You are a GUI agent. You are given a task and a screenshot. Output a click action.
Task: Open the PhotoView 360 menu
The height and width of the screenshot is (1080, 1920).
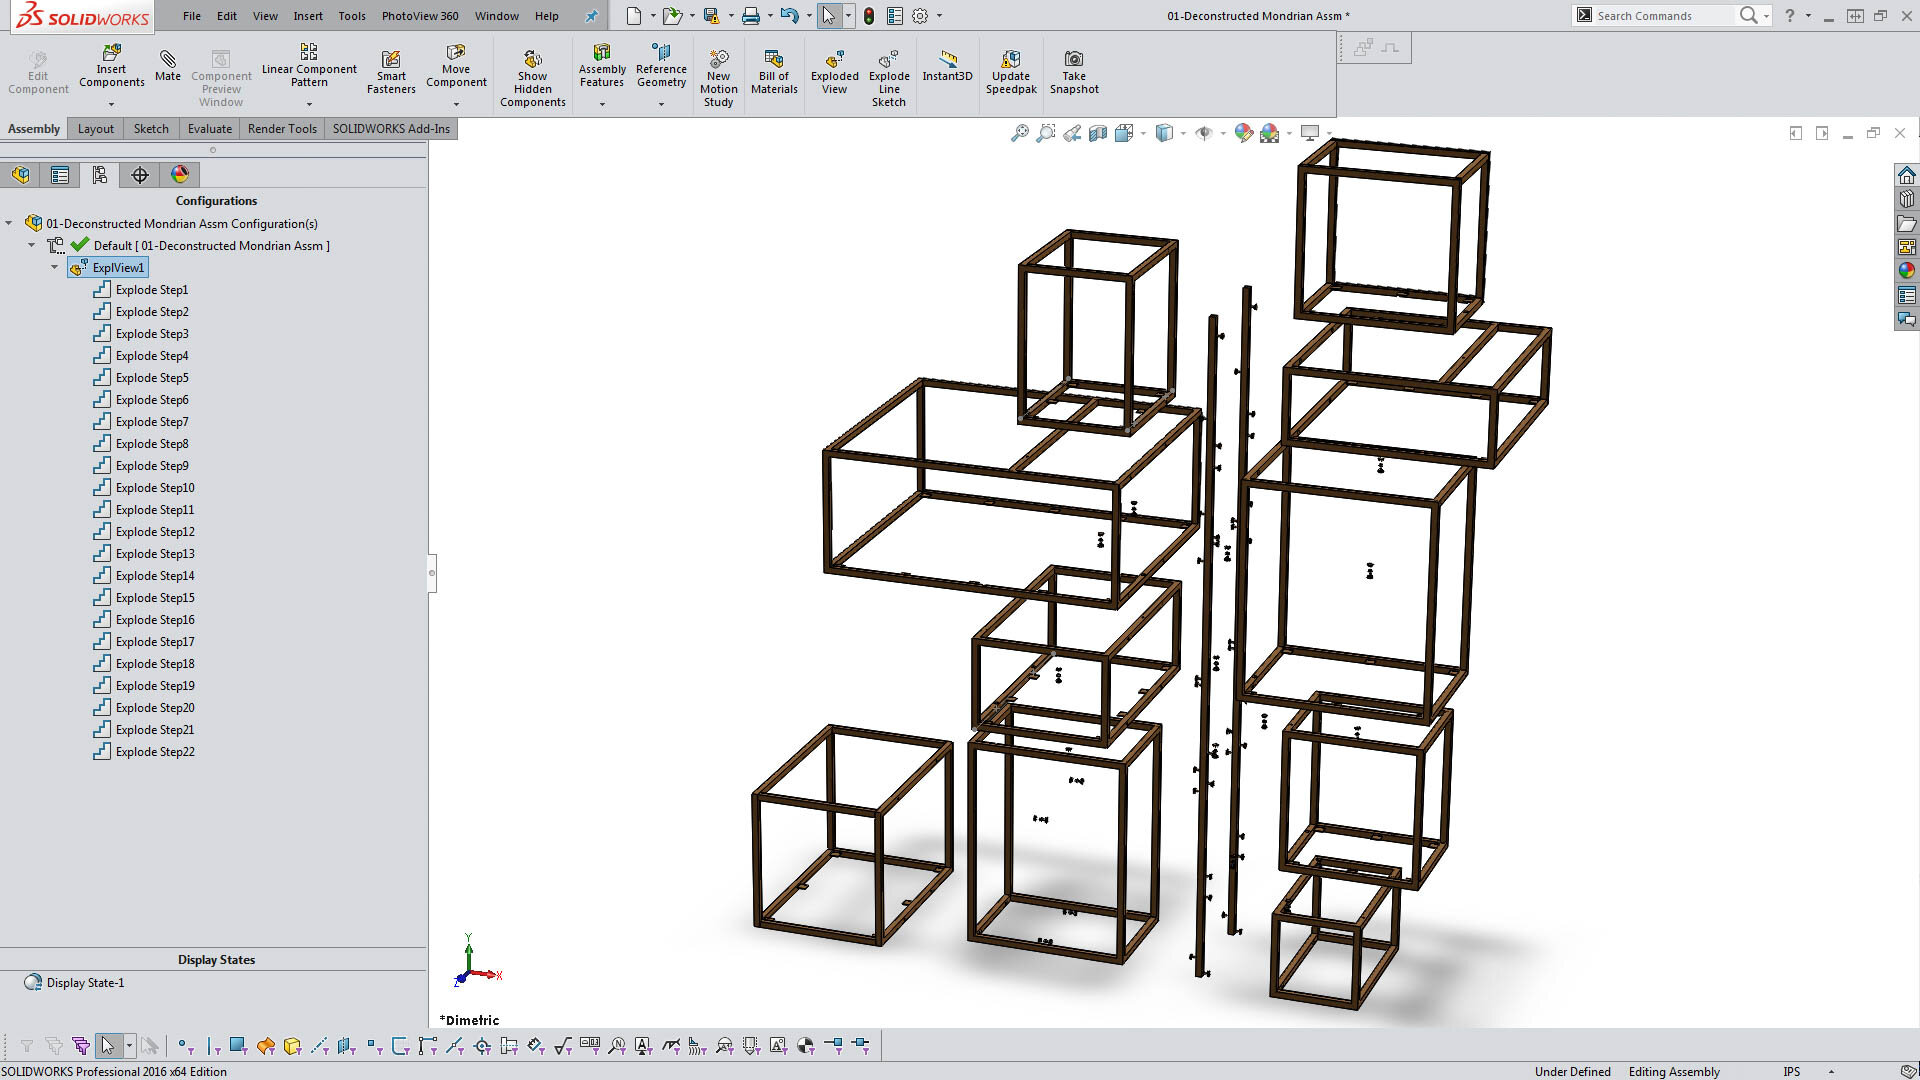point(420,16)
